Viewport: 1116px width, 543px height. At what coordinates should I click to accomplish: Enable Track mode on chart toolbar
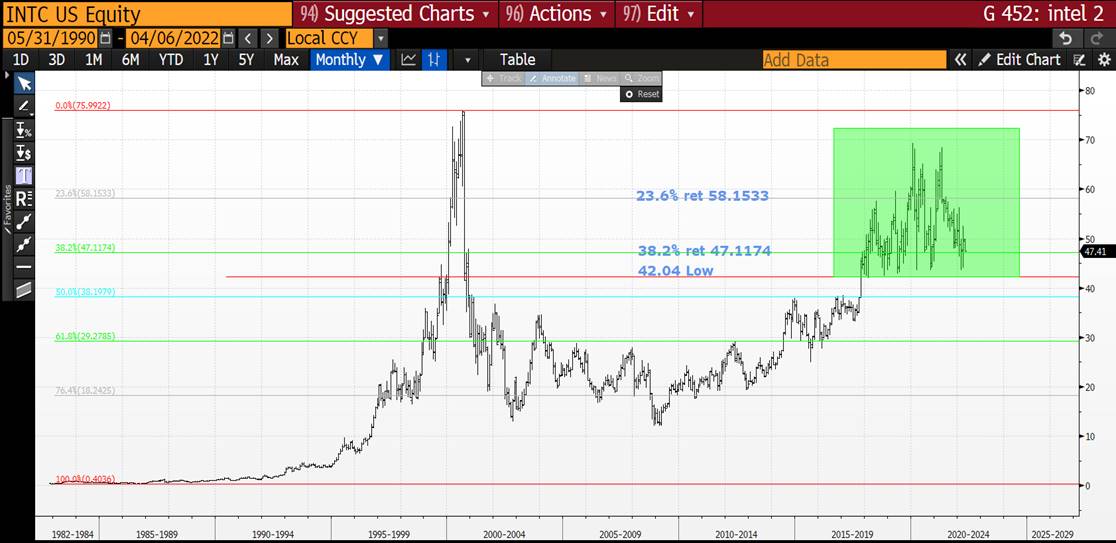(x=503, y=78)
